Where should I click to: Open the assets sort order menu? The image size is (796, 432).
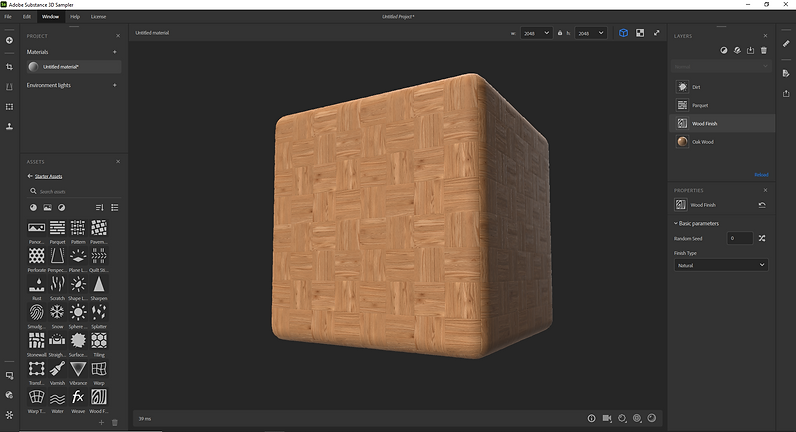pyautogui.click(x=100, y=208)
